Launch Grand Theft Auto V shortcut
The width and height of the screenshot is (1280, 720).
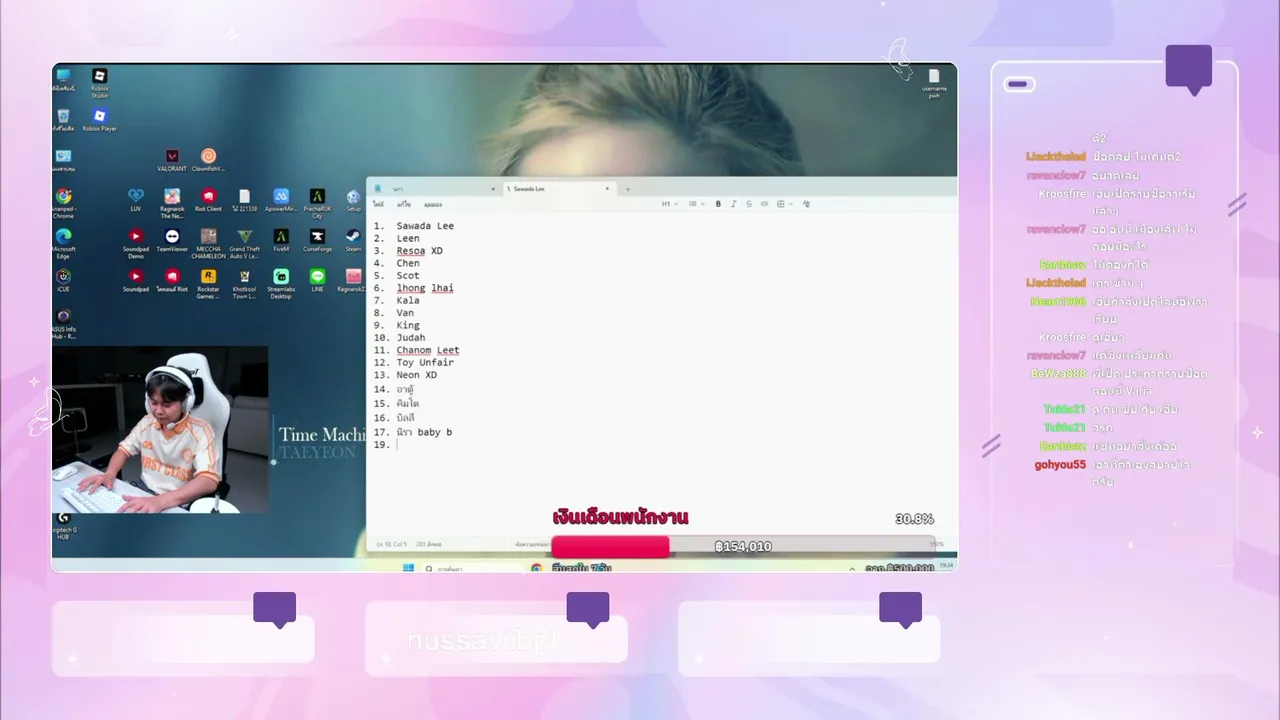tap(245, 243)
